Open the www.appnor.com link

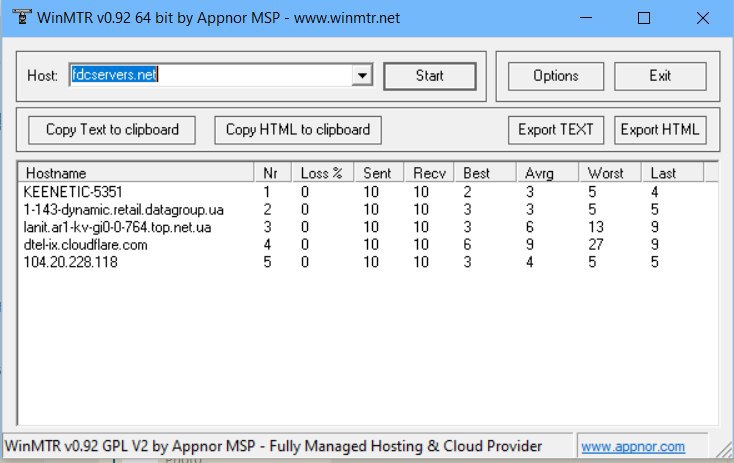[x=633, y=447]
